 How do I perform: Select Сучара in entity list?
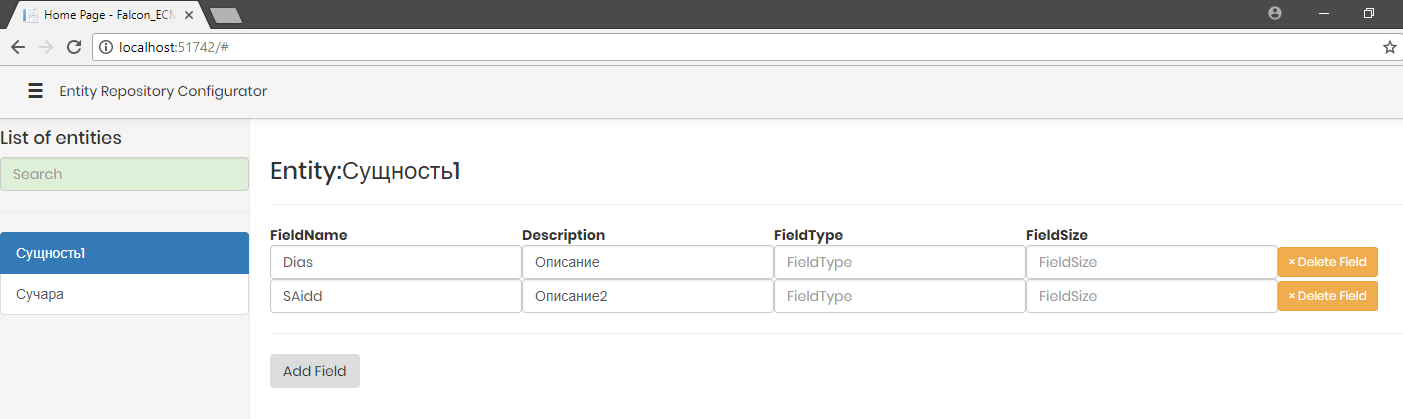point(124,294)
